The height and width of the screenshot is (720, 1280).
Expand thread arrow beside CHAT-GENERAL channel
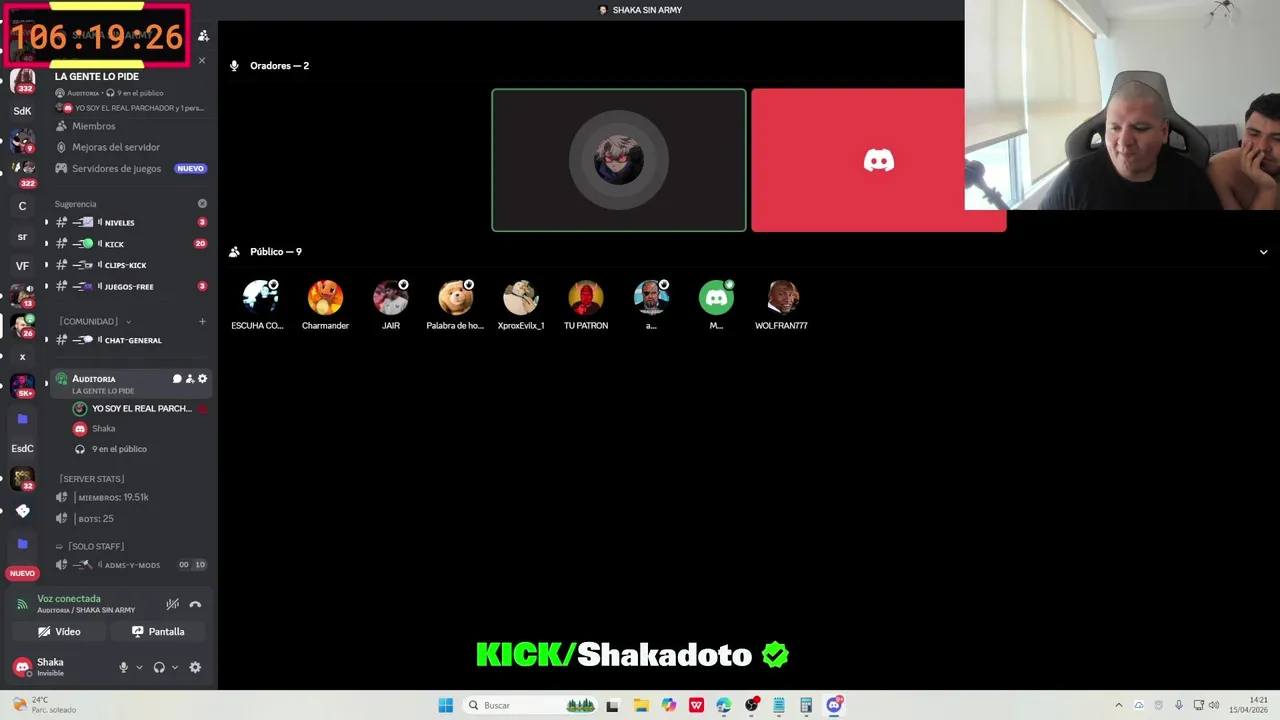pyautogui.click(x=46, y=340)
